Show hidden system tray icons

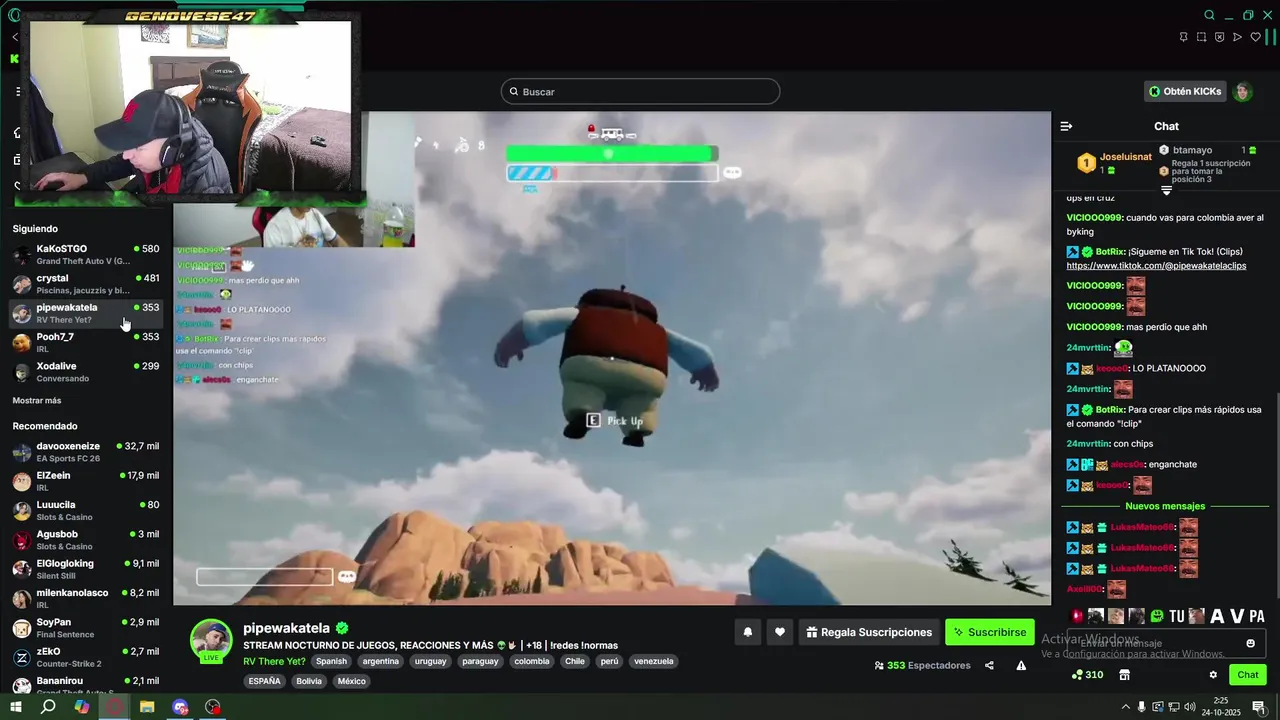point(1125,707)
